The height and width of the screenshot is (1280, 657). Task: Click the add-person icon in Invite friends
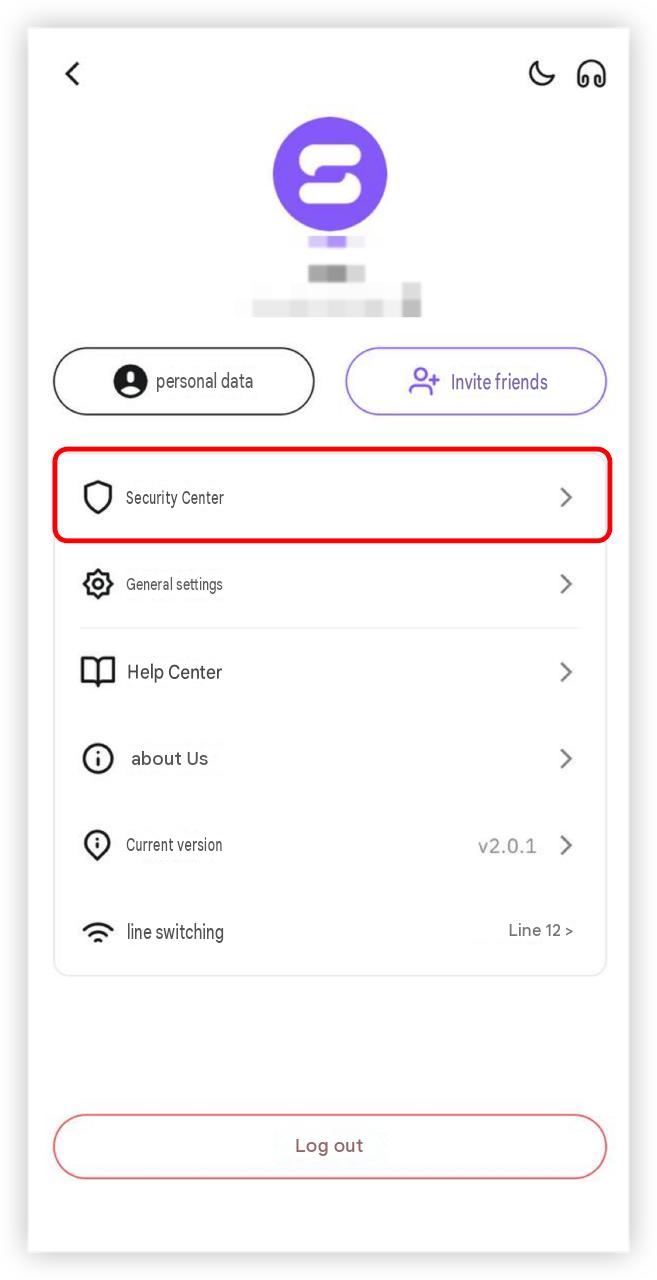click(424, 381)
